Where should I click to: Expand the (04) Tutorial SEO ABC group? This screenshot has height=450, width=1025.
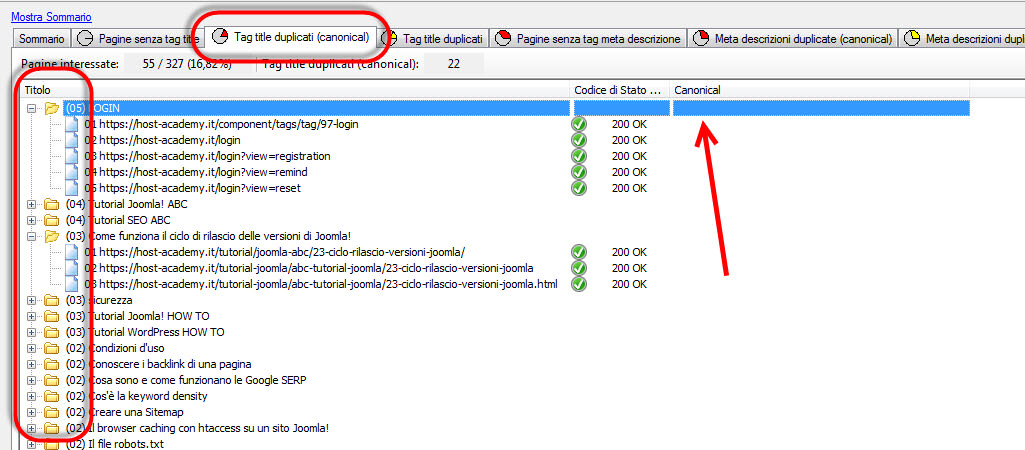31,220
